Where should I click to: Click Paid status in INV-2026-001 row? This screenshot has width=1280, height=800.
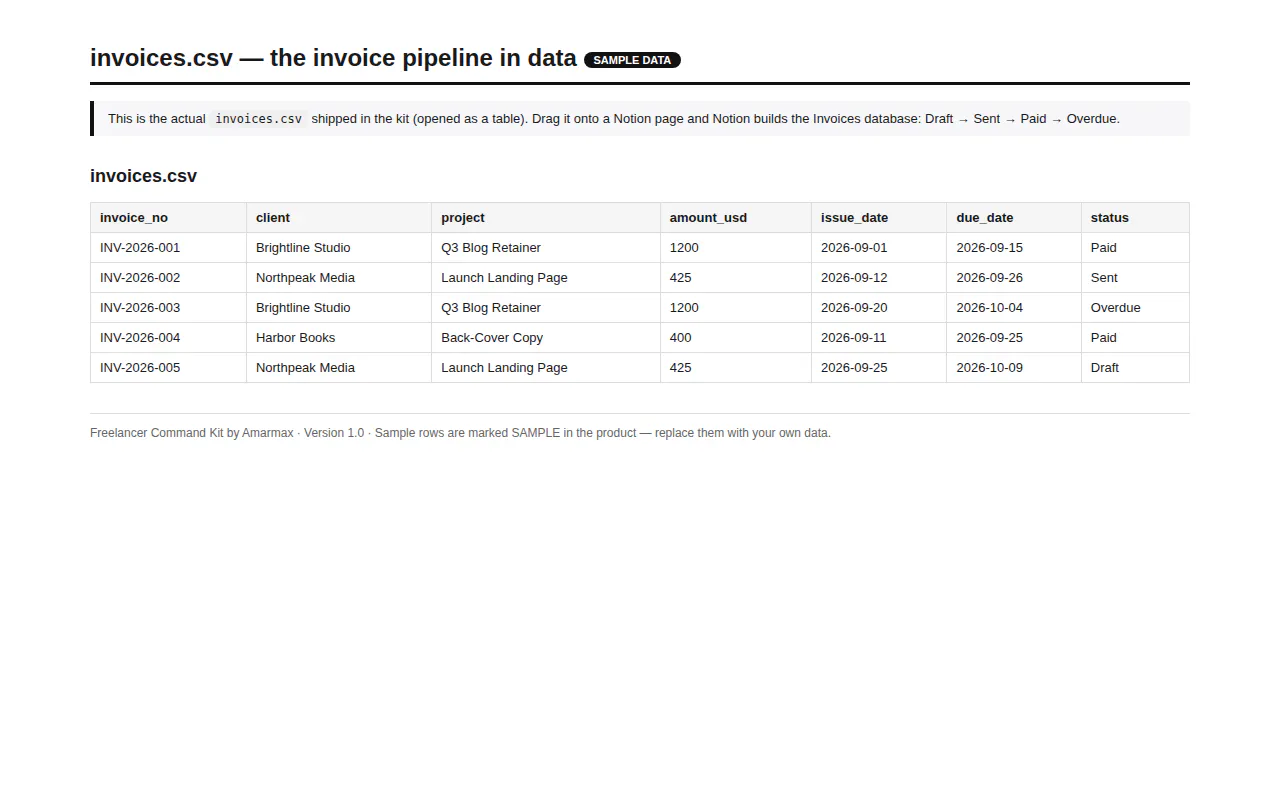pos(1135,247)
